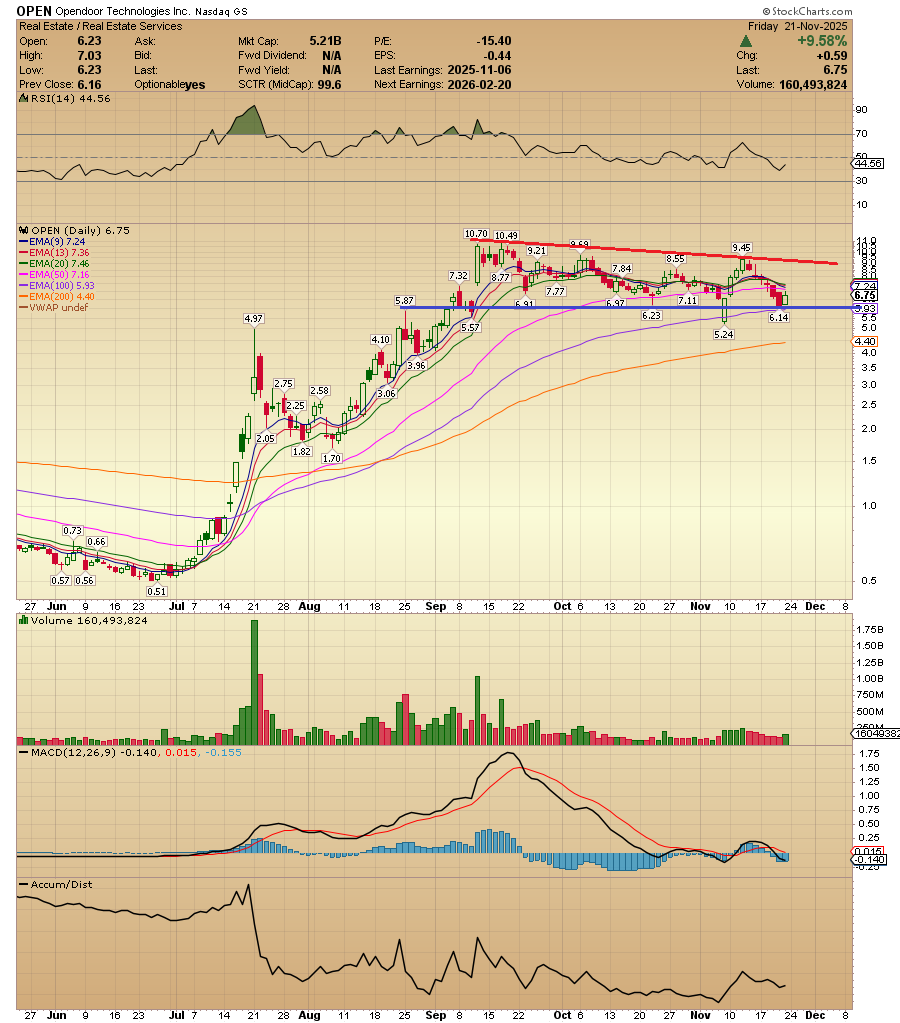Click the 6.14 recent low label
The width and height of the screenshot is (900, 1023).
tap(779, 317)
